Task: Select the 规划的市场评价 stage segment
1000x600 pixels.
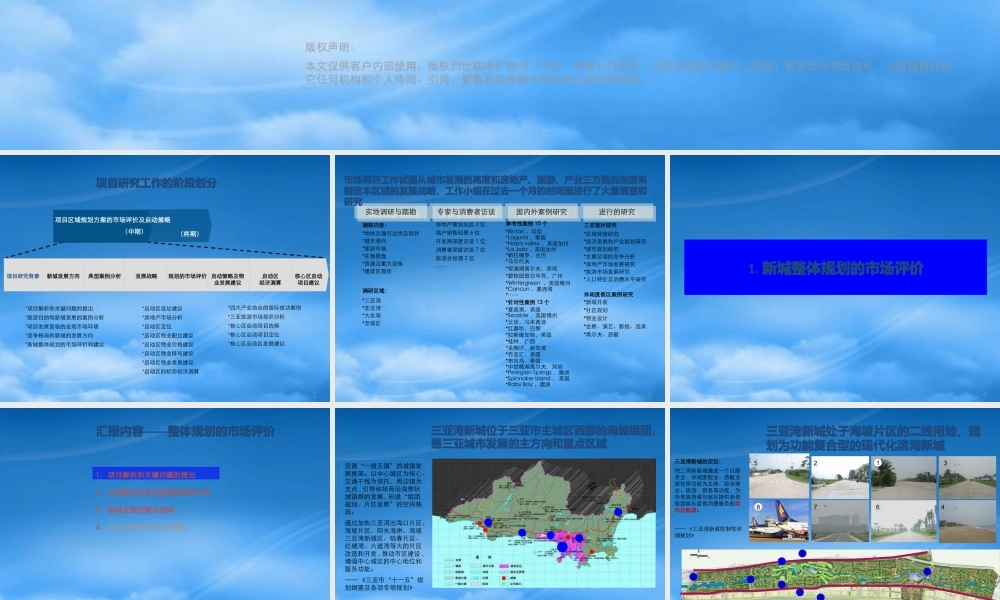Action: tap(188, 276)
